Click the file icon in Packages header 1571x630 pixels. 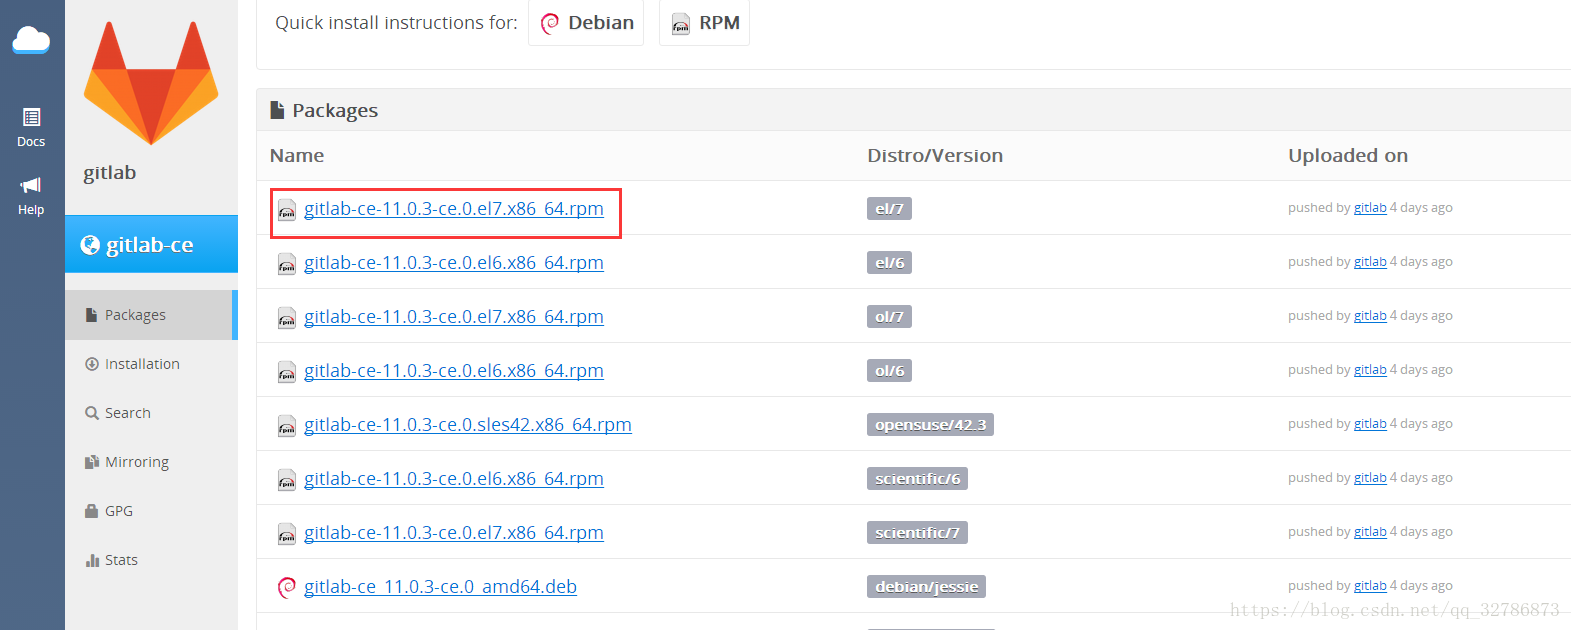(277, 110)
